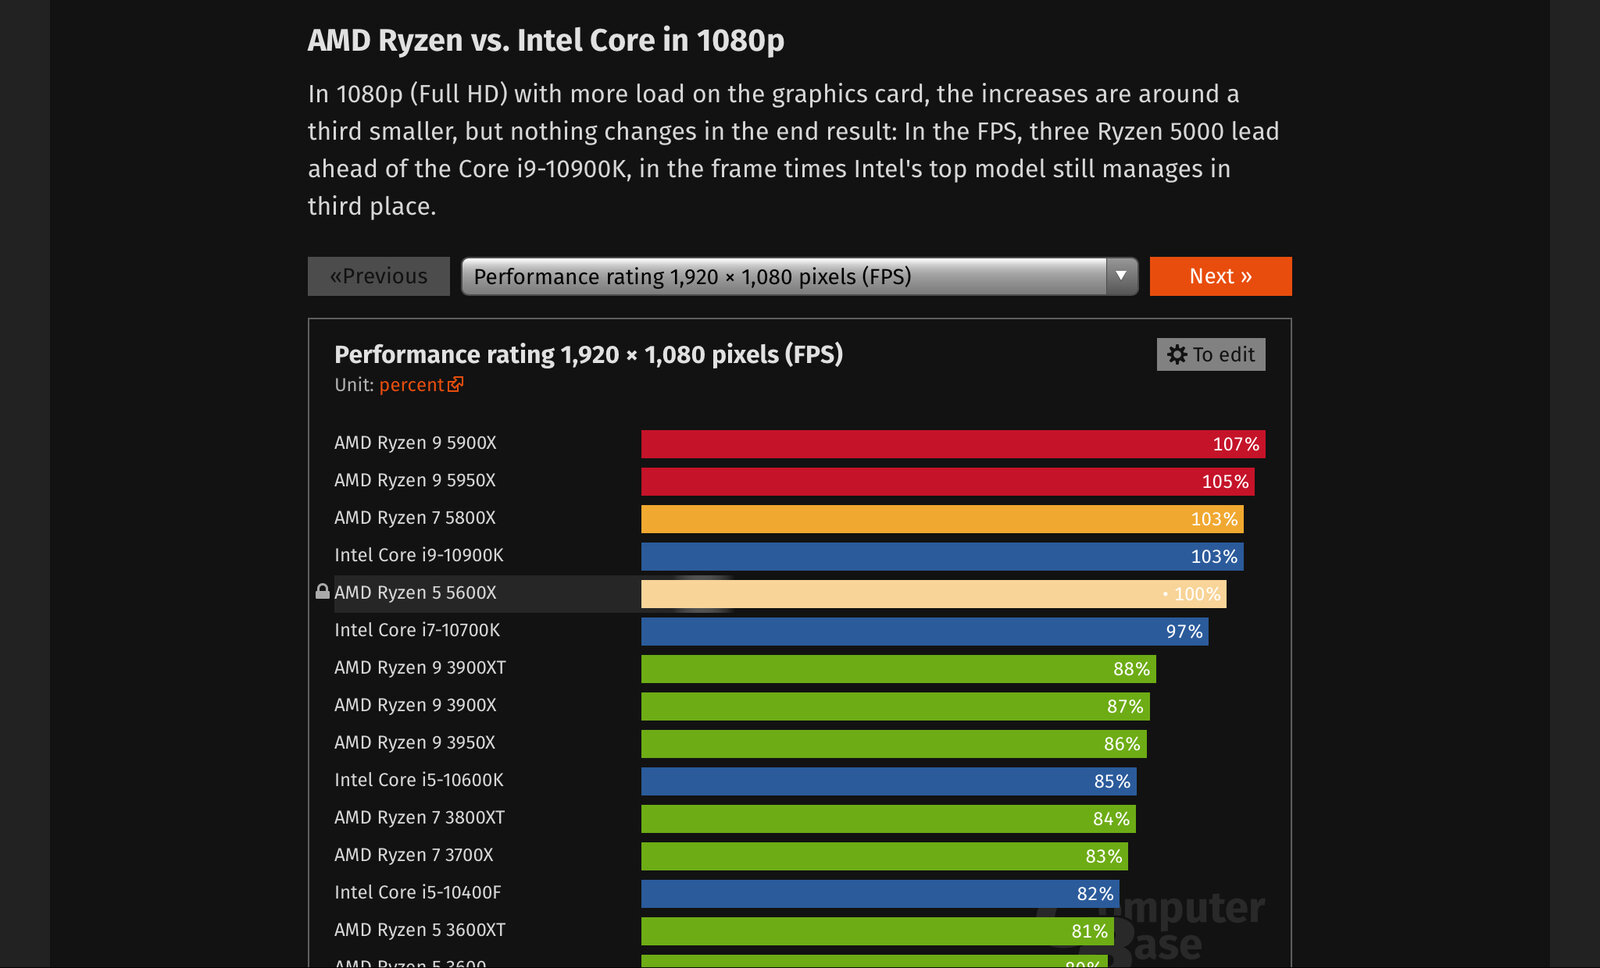Image resolution: width=1600 pixels, height=968 pixels.
Task: Click the blue 103% i9-10900K bar
Action: click(942, 557)
